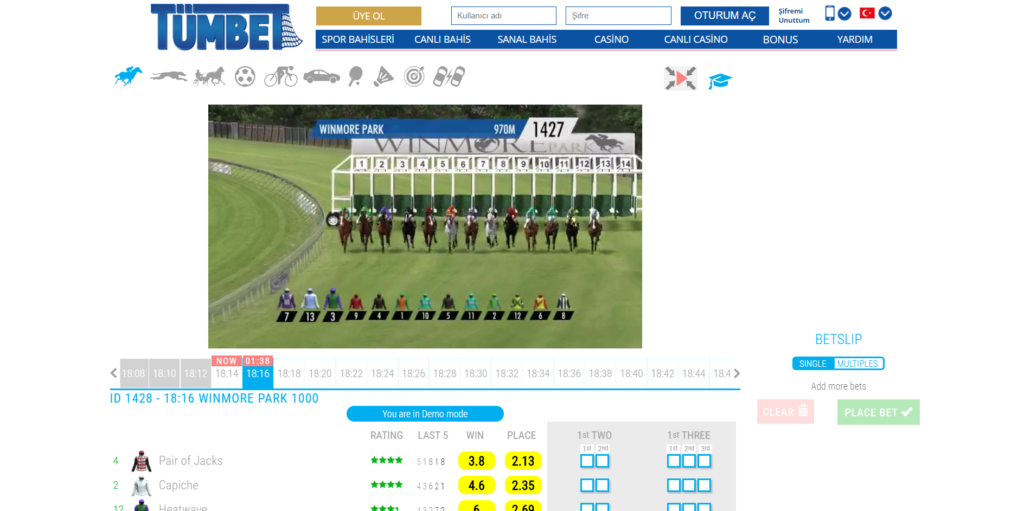This screenshot has width=1024, height=511.
Task: Open language dropdown beside the Turkish flag
Action: coord(885,14)
